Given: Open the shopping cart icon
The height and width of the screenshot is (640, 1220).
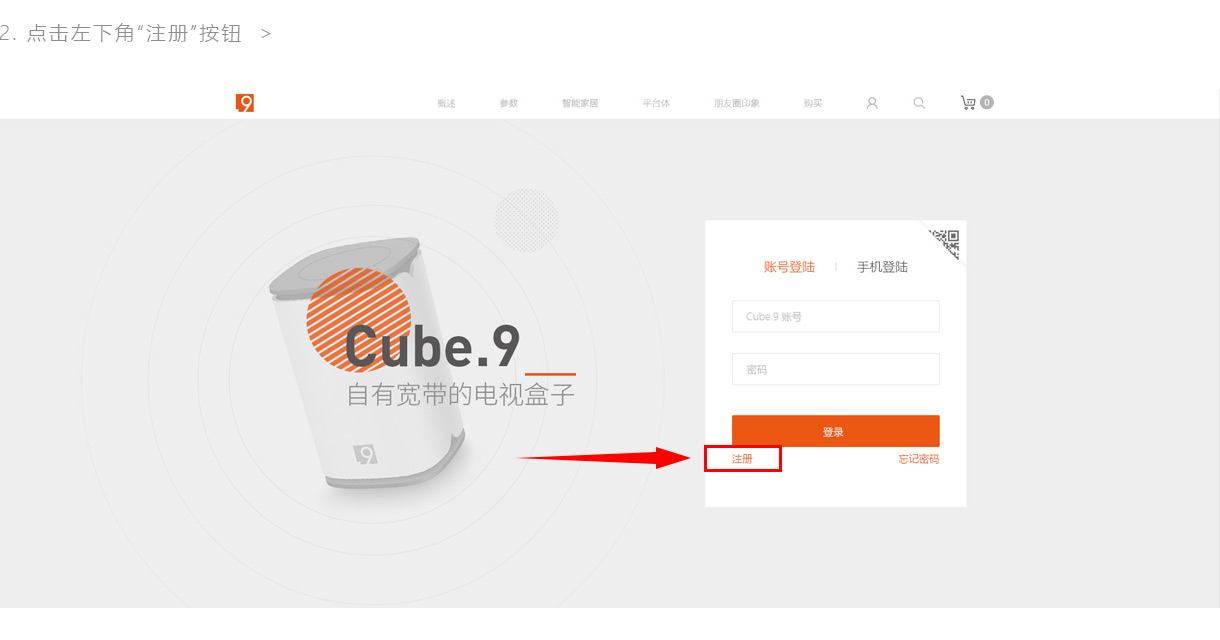Looking at the screenshot, I should pos(968,103).
